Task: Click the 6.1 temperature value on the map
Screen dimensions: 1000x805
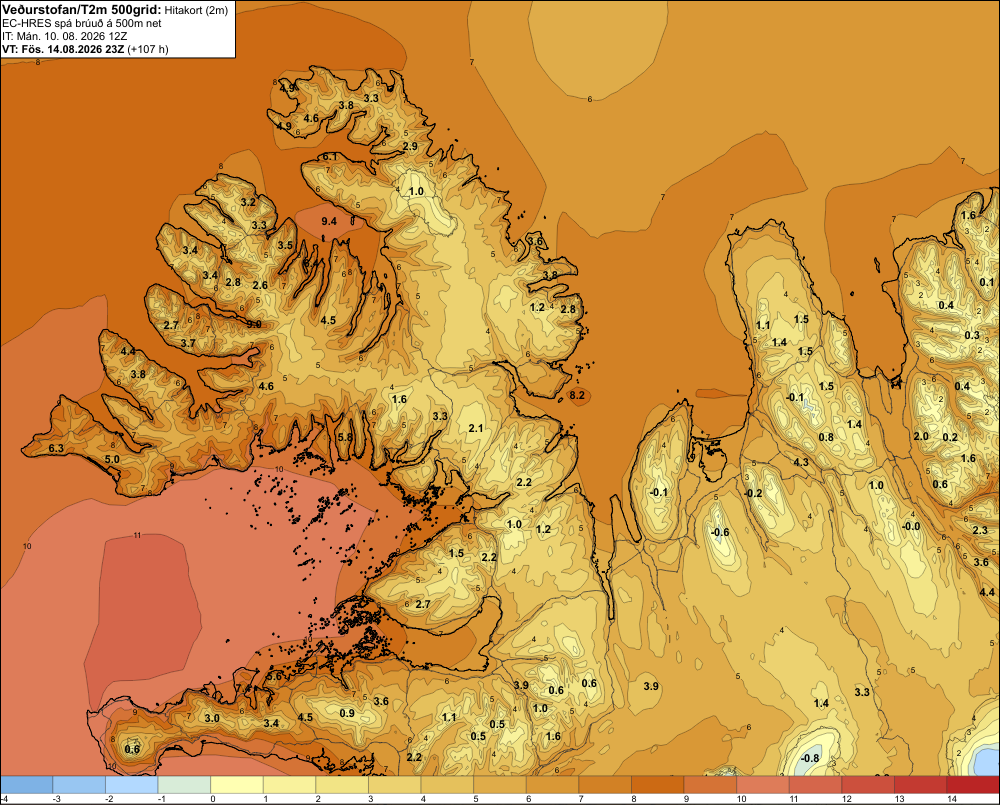Action: 330,156
